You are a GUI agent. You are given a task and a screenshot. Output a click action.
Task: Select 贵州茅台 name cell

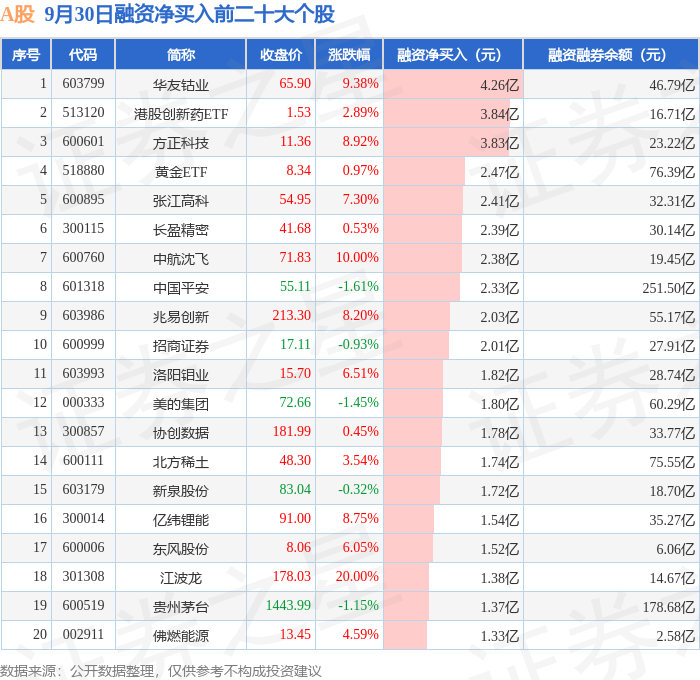(x=181, y=607)
